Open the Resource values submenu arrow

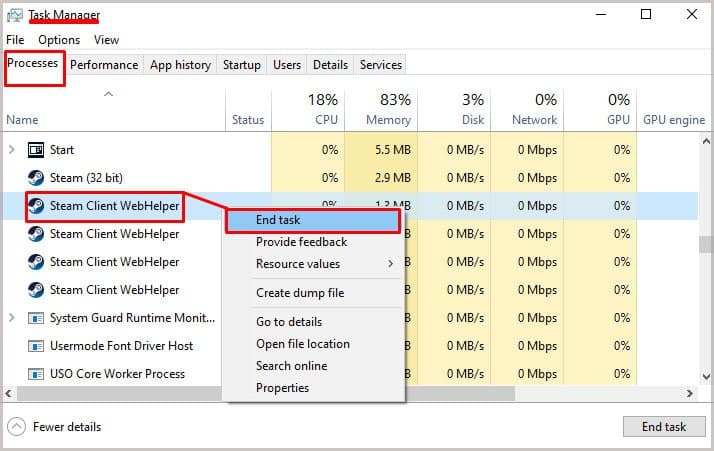click(390, 264)
